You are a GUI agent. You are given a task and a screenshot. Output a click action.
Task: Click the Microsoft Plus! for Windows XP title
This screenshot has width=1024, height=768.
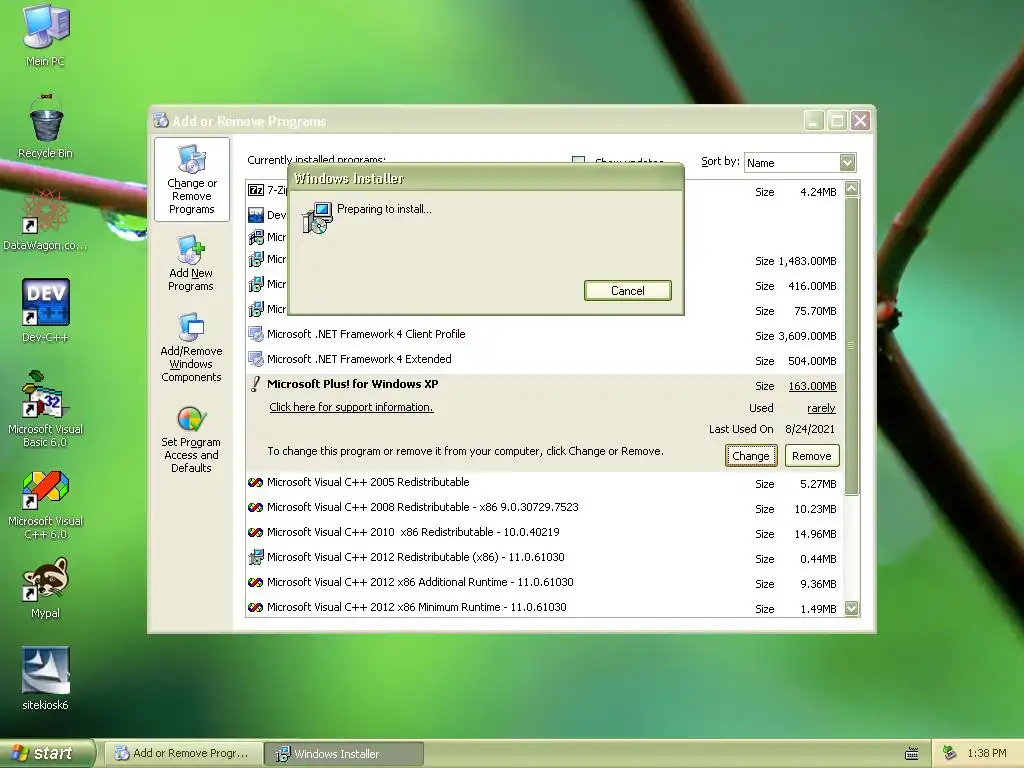[x=353, y=384]
